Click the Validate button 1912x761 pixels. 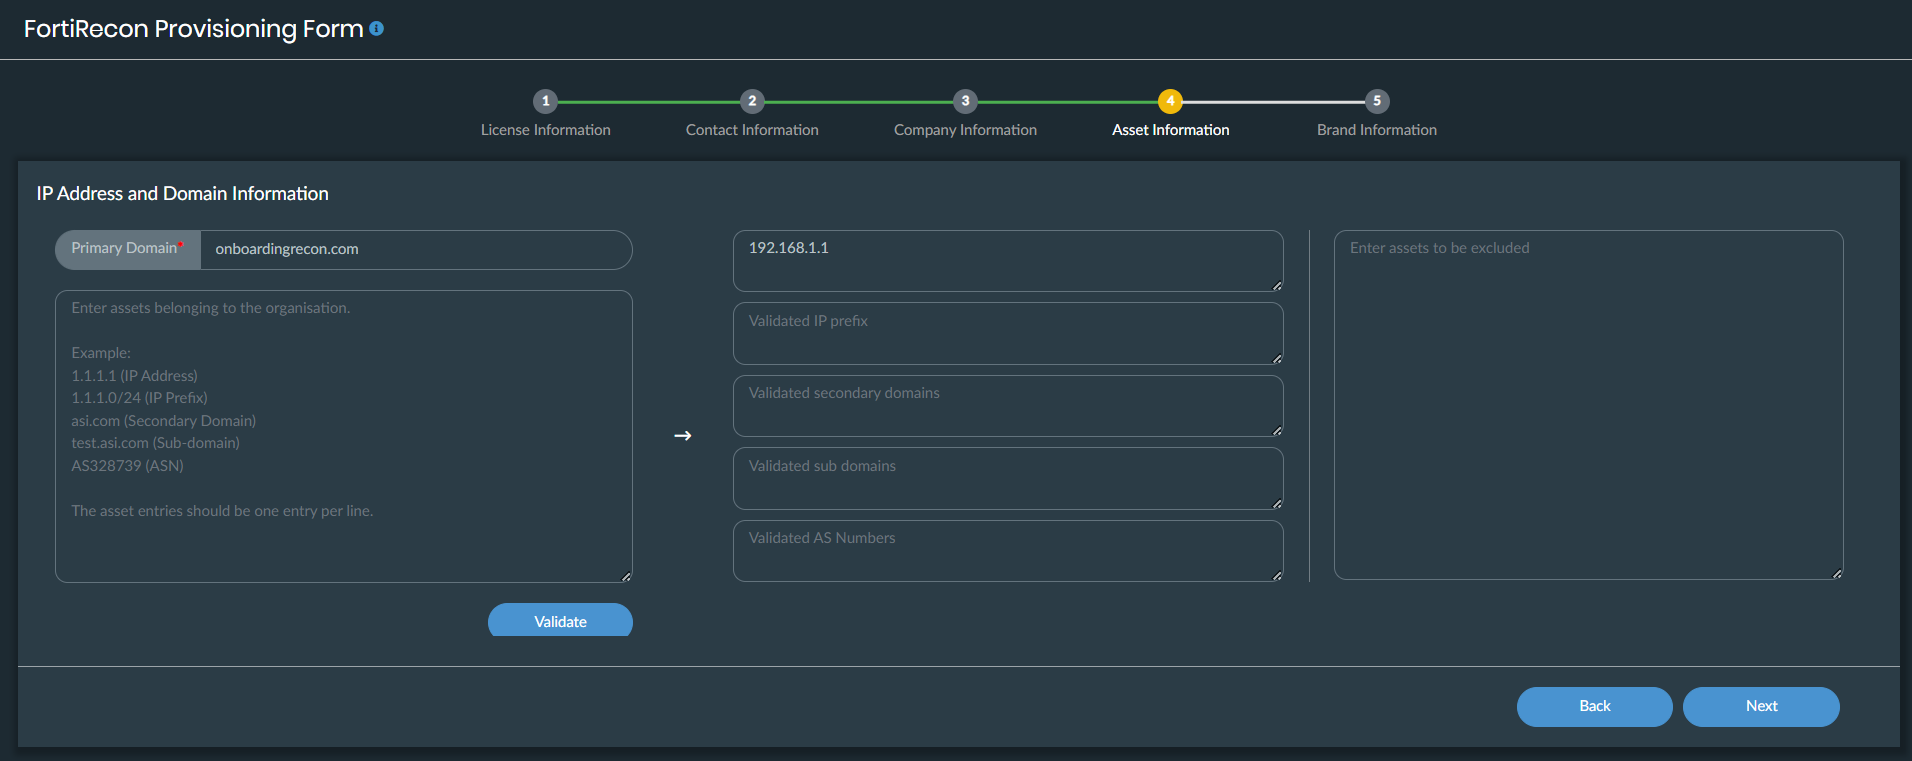(560, 620)
